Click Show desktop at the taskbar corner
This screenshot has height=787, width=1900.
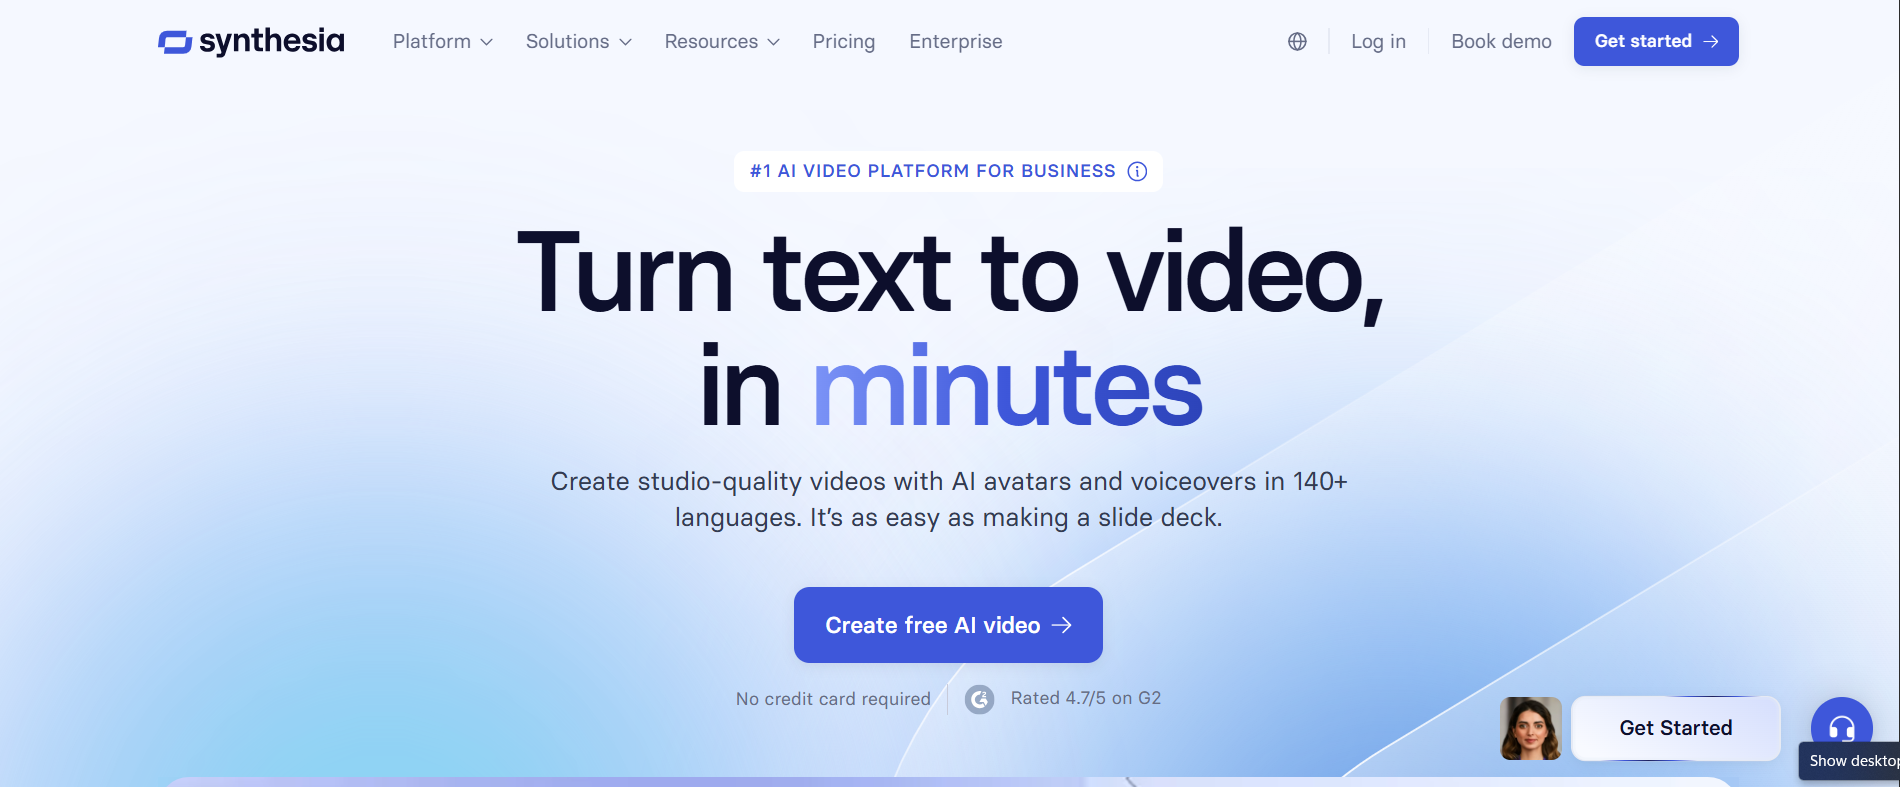click(x=1849, y=761)
